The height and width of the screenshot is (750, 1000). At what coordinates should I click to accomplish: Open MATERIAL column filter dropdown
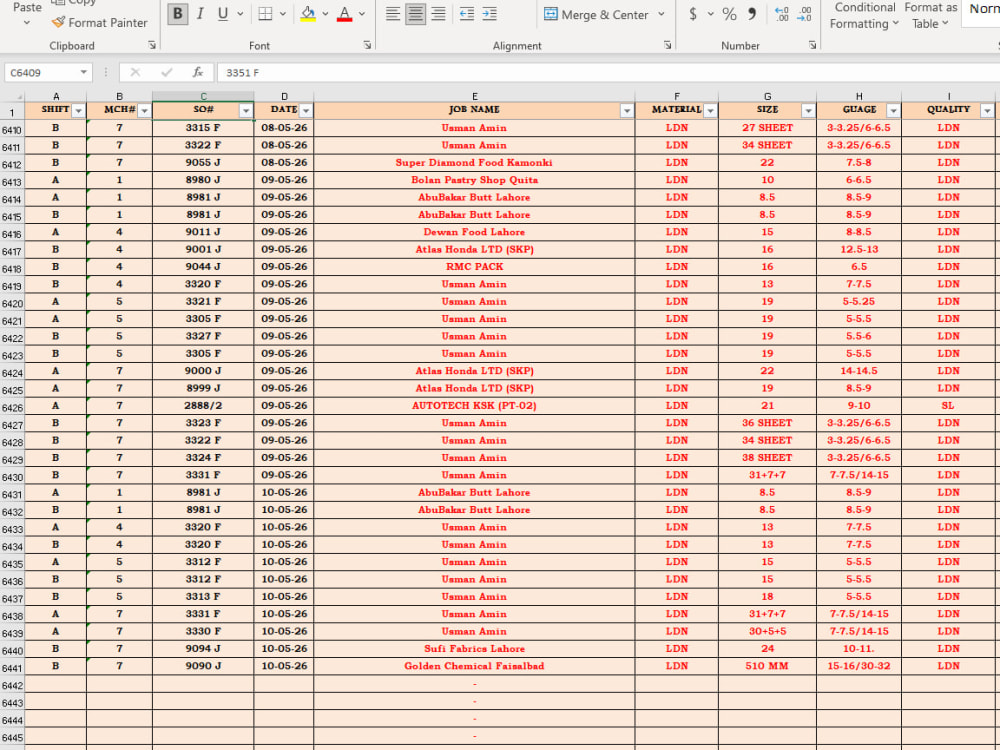(x=710, y=111)
